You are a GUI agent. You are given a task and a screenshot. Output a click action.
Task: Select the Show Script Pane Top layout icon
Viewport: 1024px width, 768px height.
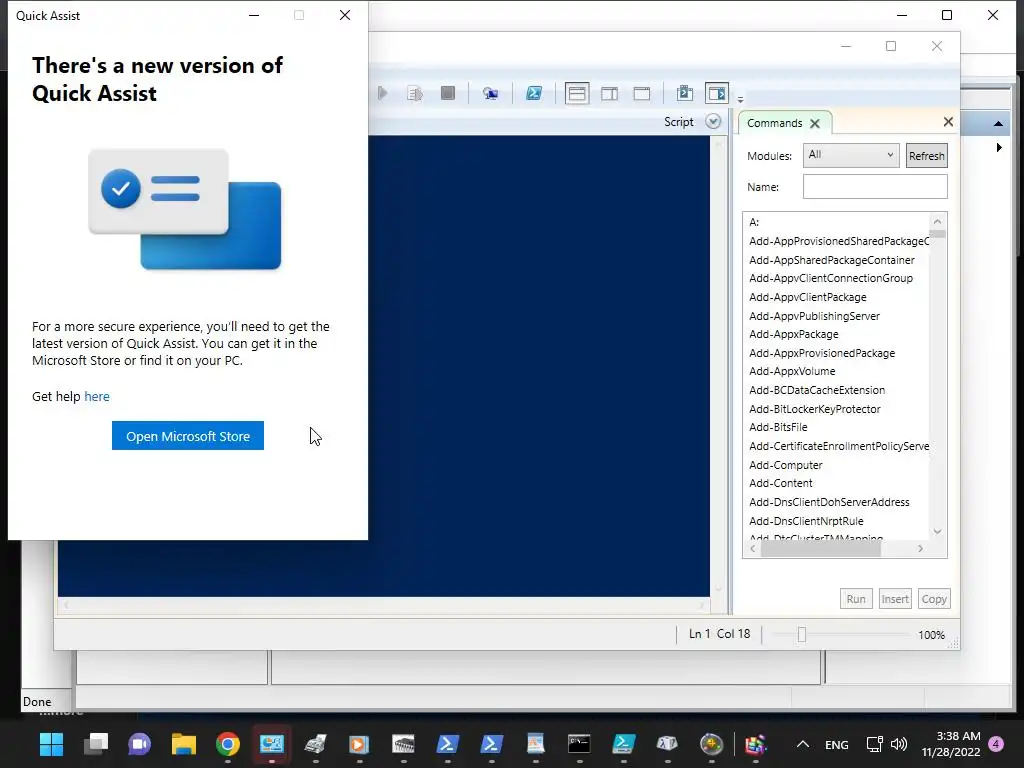[x=577, y=93]
